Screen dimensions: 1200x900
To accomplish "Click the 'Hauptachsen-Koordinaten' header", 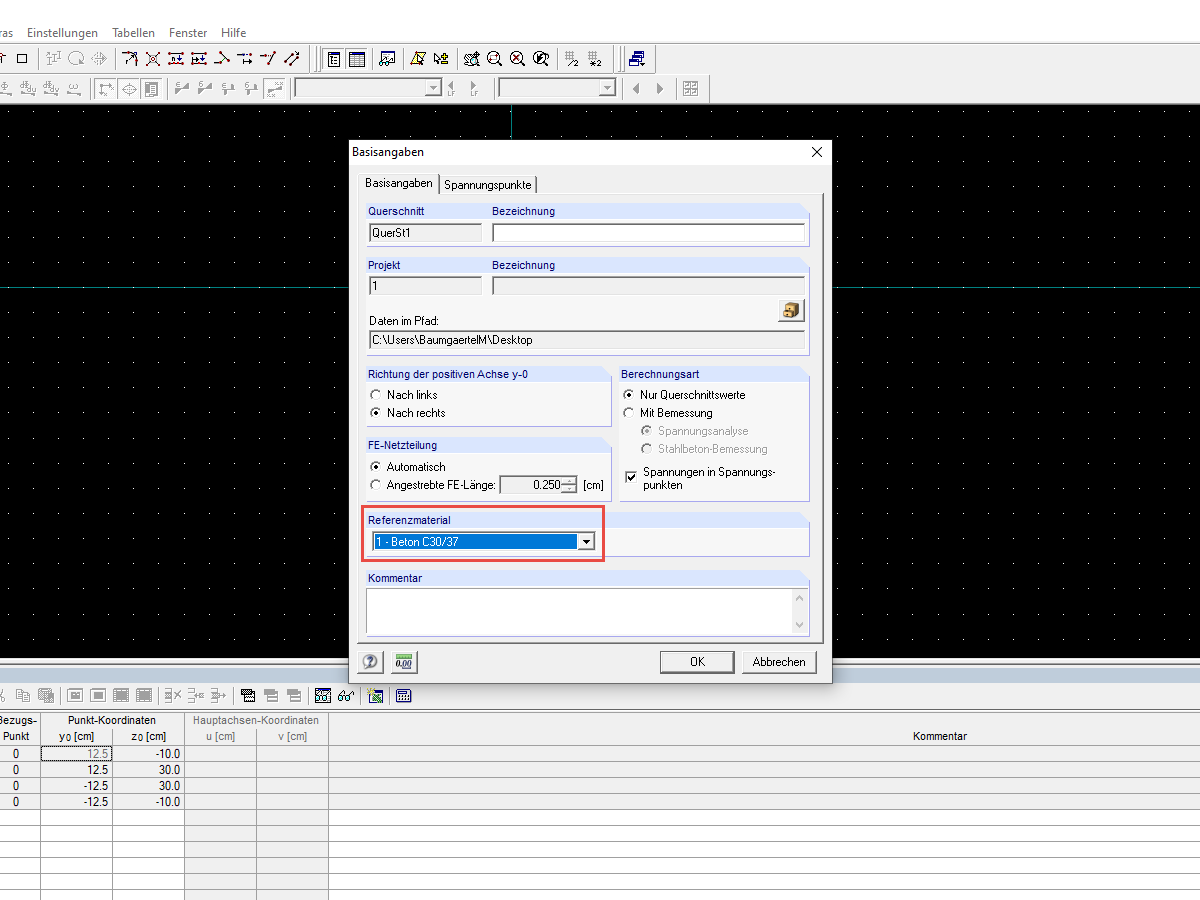I will coord(257,720).
